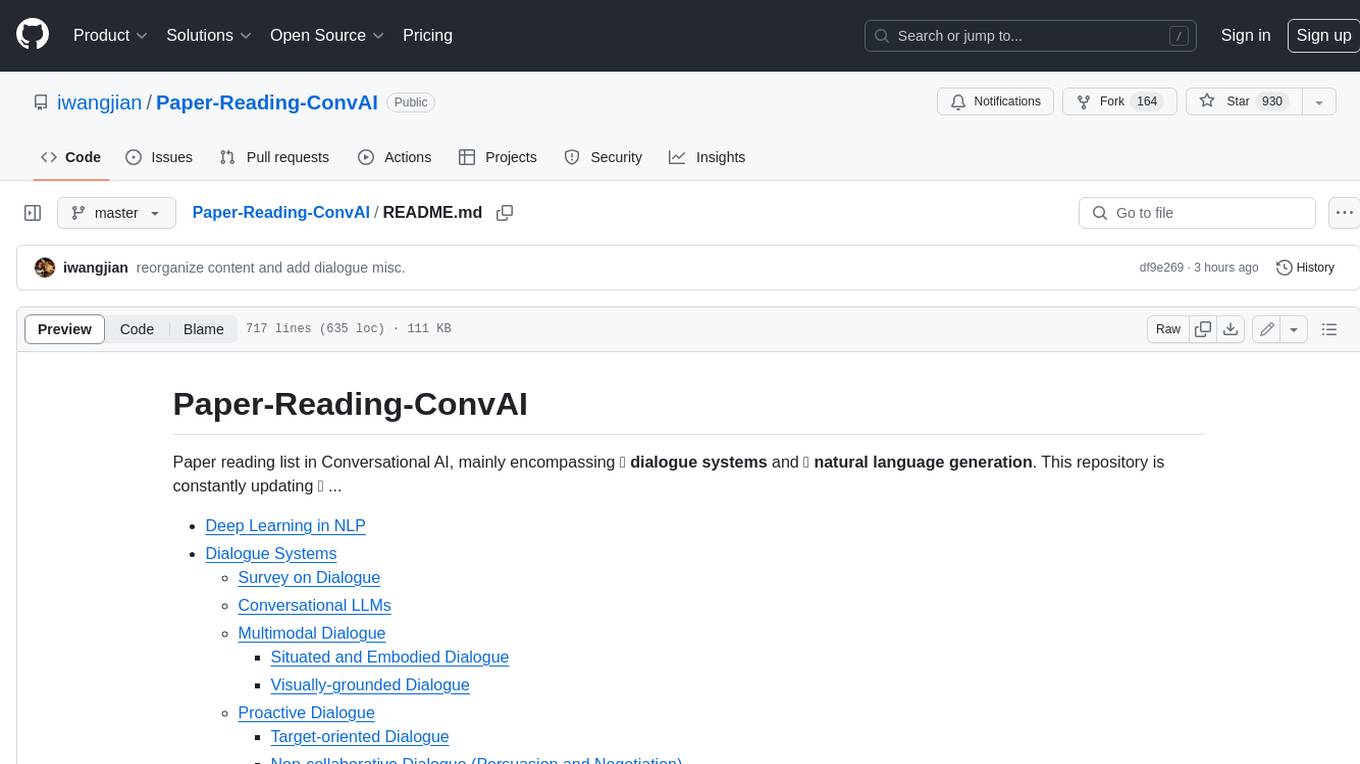The image size is (1360, 764).
Task: Open the Deep Learning in NLP link
Action: point(285,526)
